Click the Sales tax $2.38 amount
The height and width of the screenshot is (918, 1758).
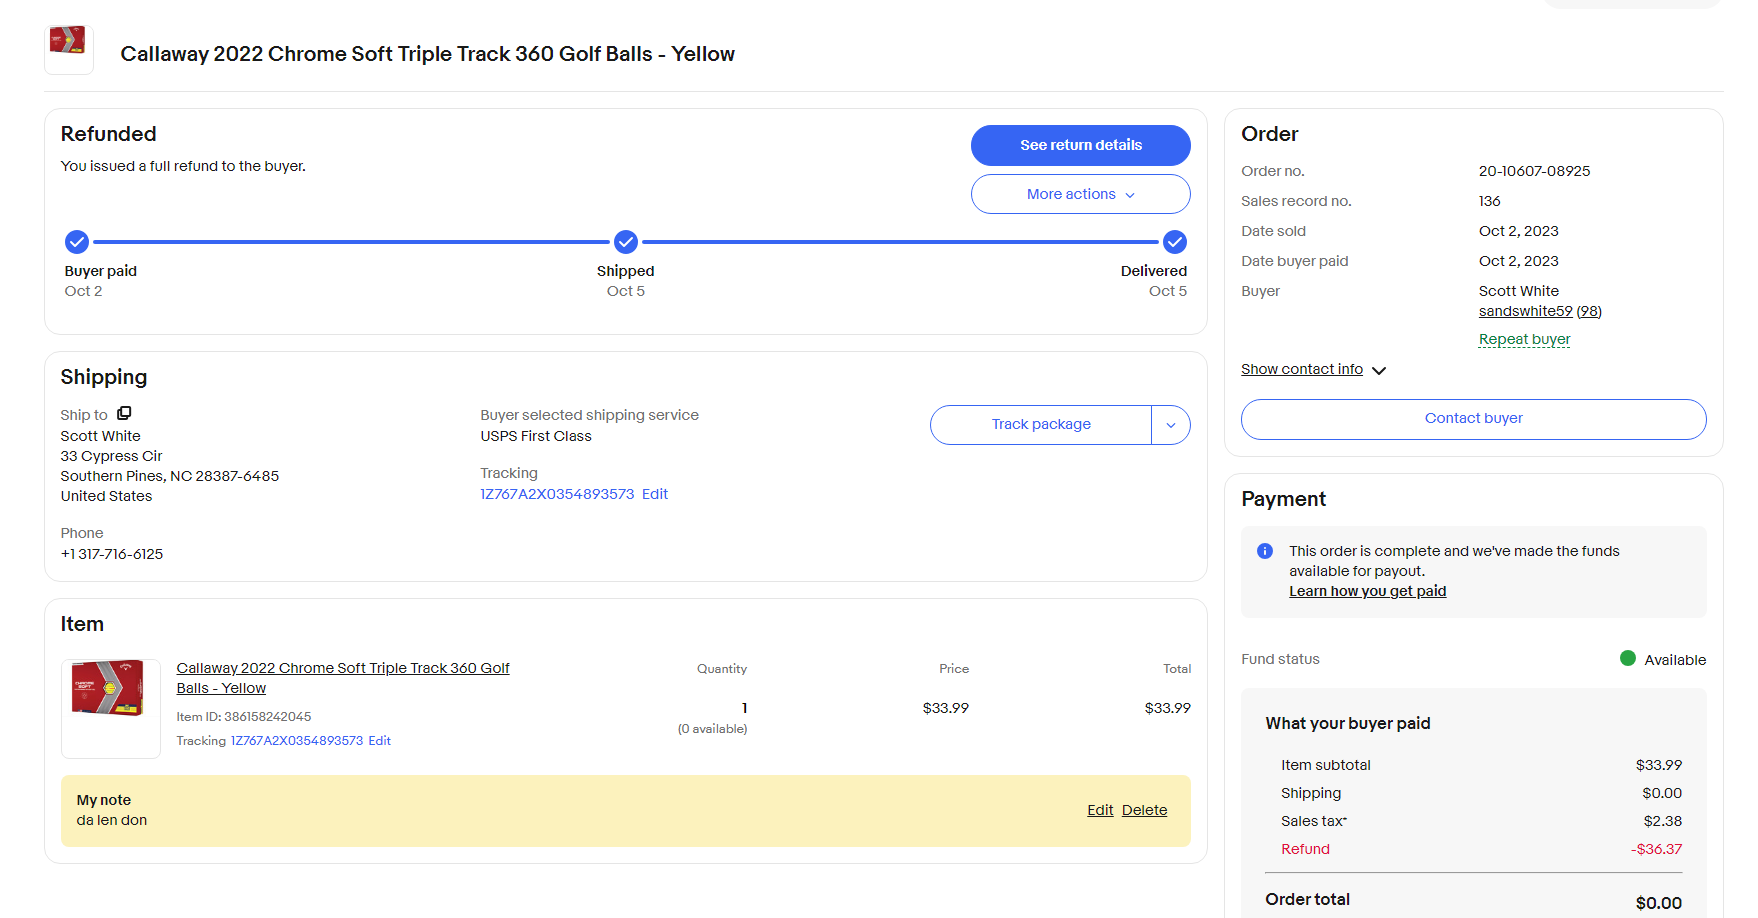point(1662,821)
